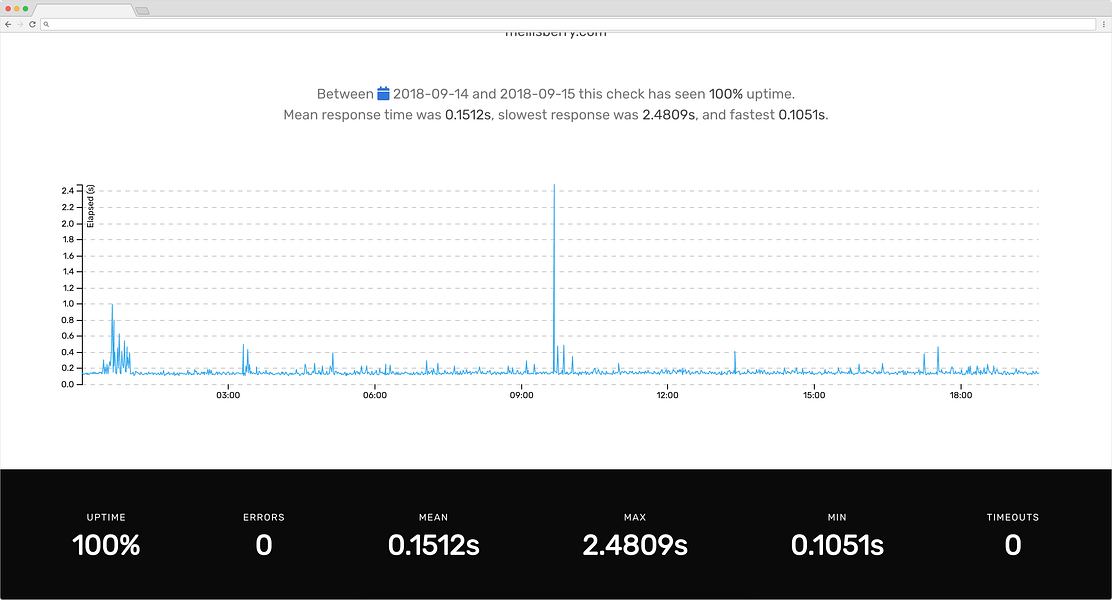Viewport: 1112px width, 600px height.
Task: Click the browser back arrow
Action: [8, 24]
